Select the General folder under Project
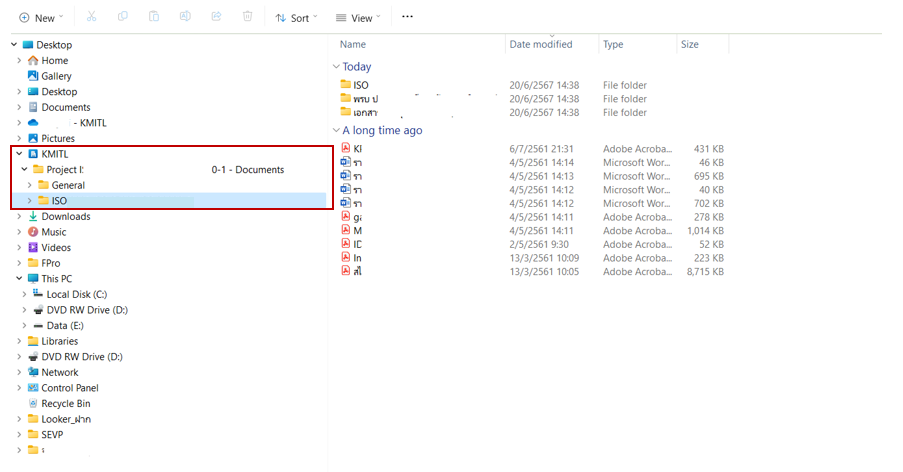The image size is (903, 472). [68, 185]
